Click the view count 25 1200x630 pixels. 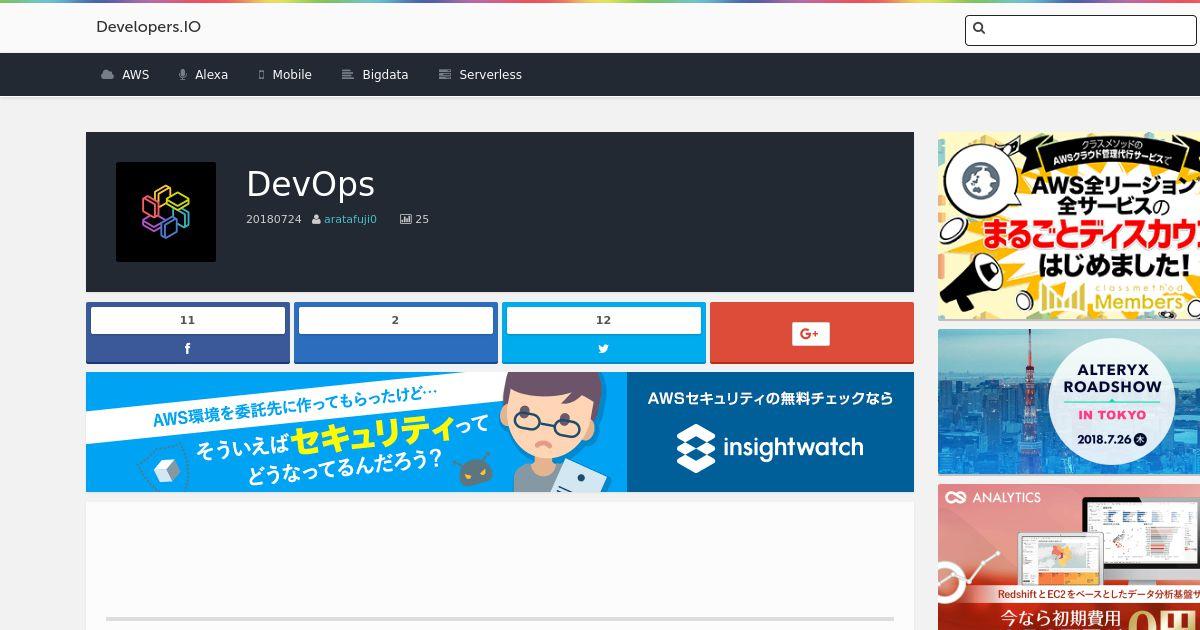[422, 219]
